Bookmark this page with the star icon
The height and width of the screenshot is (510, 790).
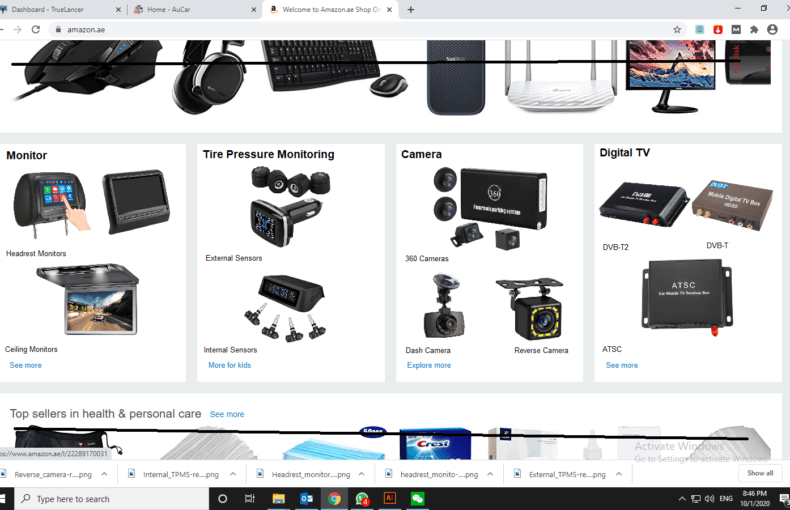click(x=677, y=30)
